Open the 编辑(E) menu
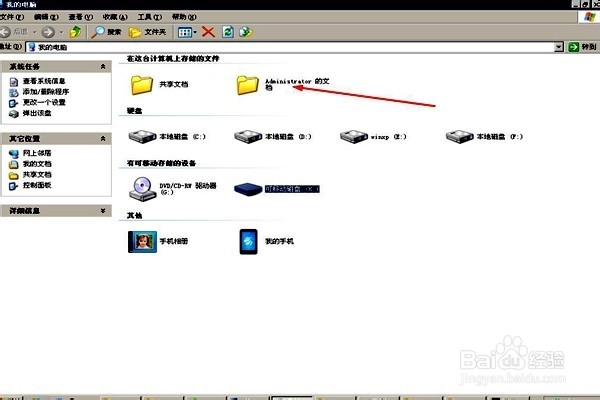Screen dimensions: 600x400 (46, 17)
